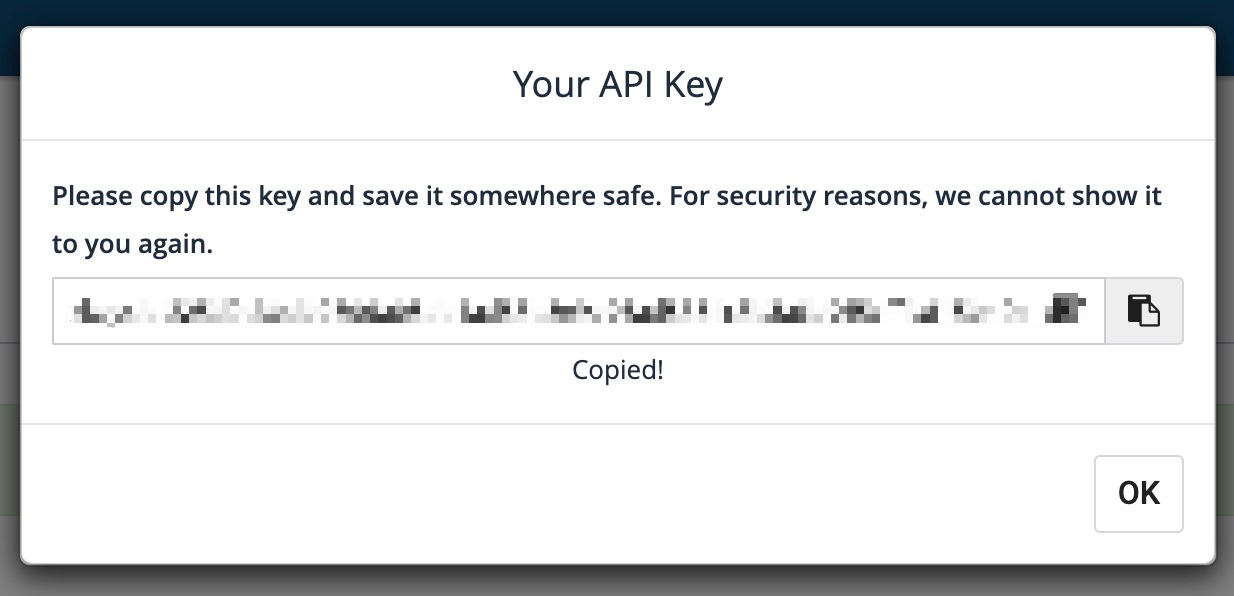Click the "to you again." text line
1234x596 pixels.
tap(132, 245)
